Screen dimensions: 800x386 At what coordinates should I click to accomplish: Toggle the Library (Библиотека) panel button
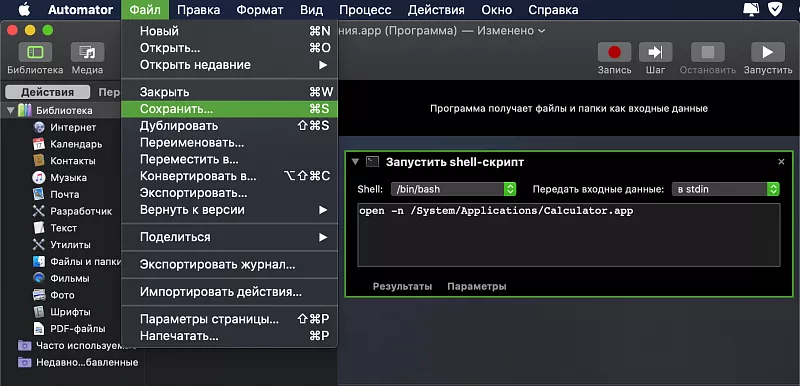[x=35, y=52]
